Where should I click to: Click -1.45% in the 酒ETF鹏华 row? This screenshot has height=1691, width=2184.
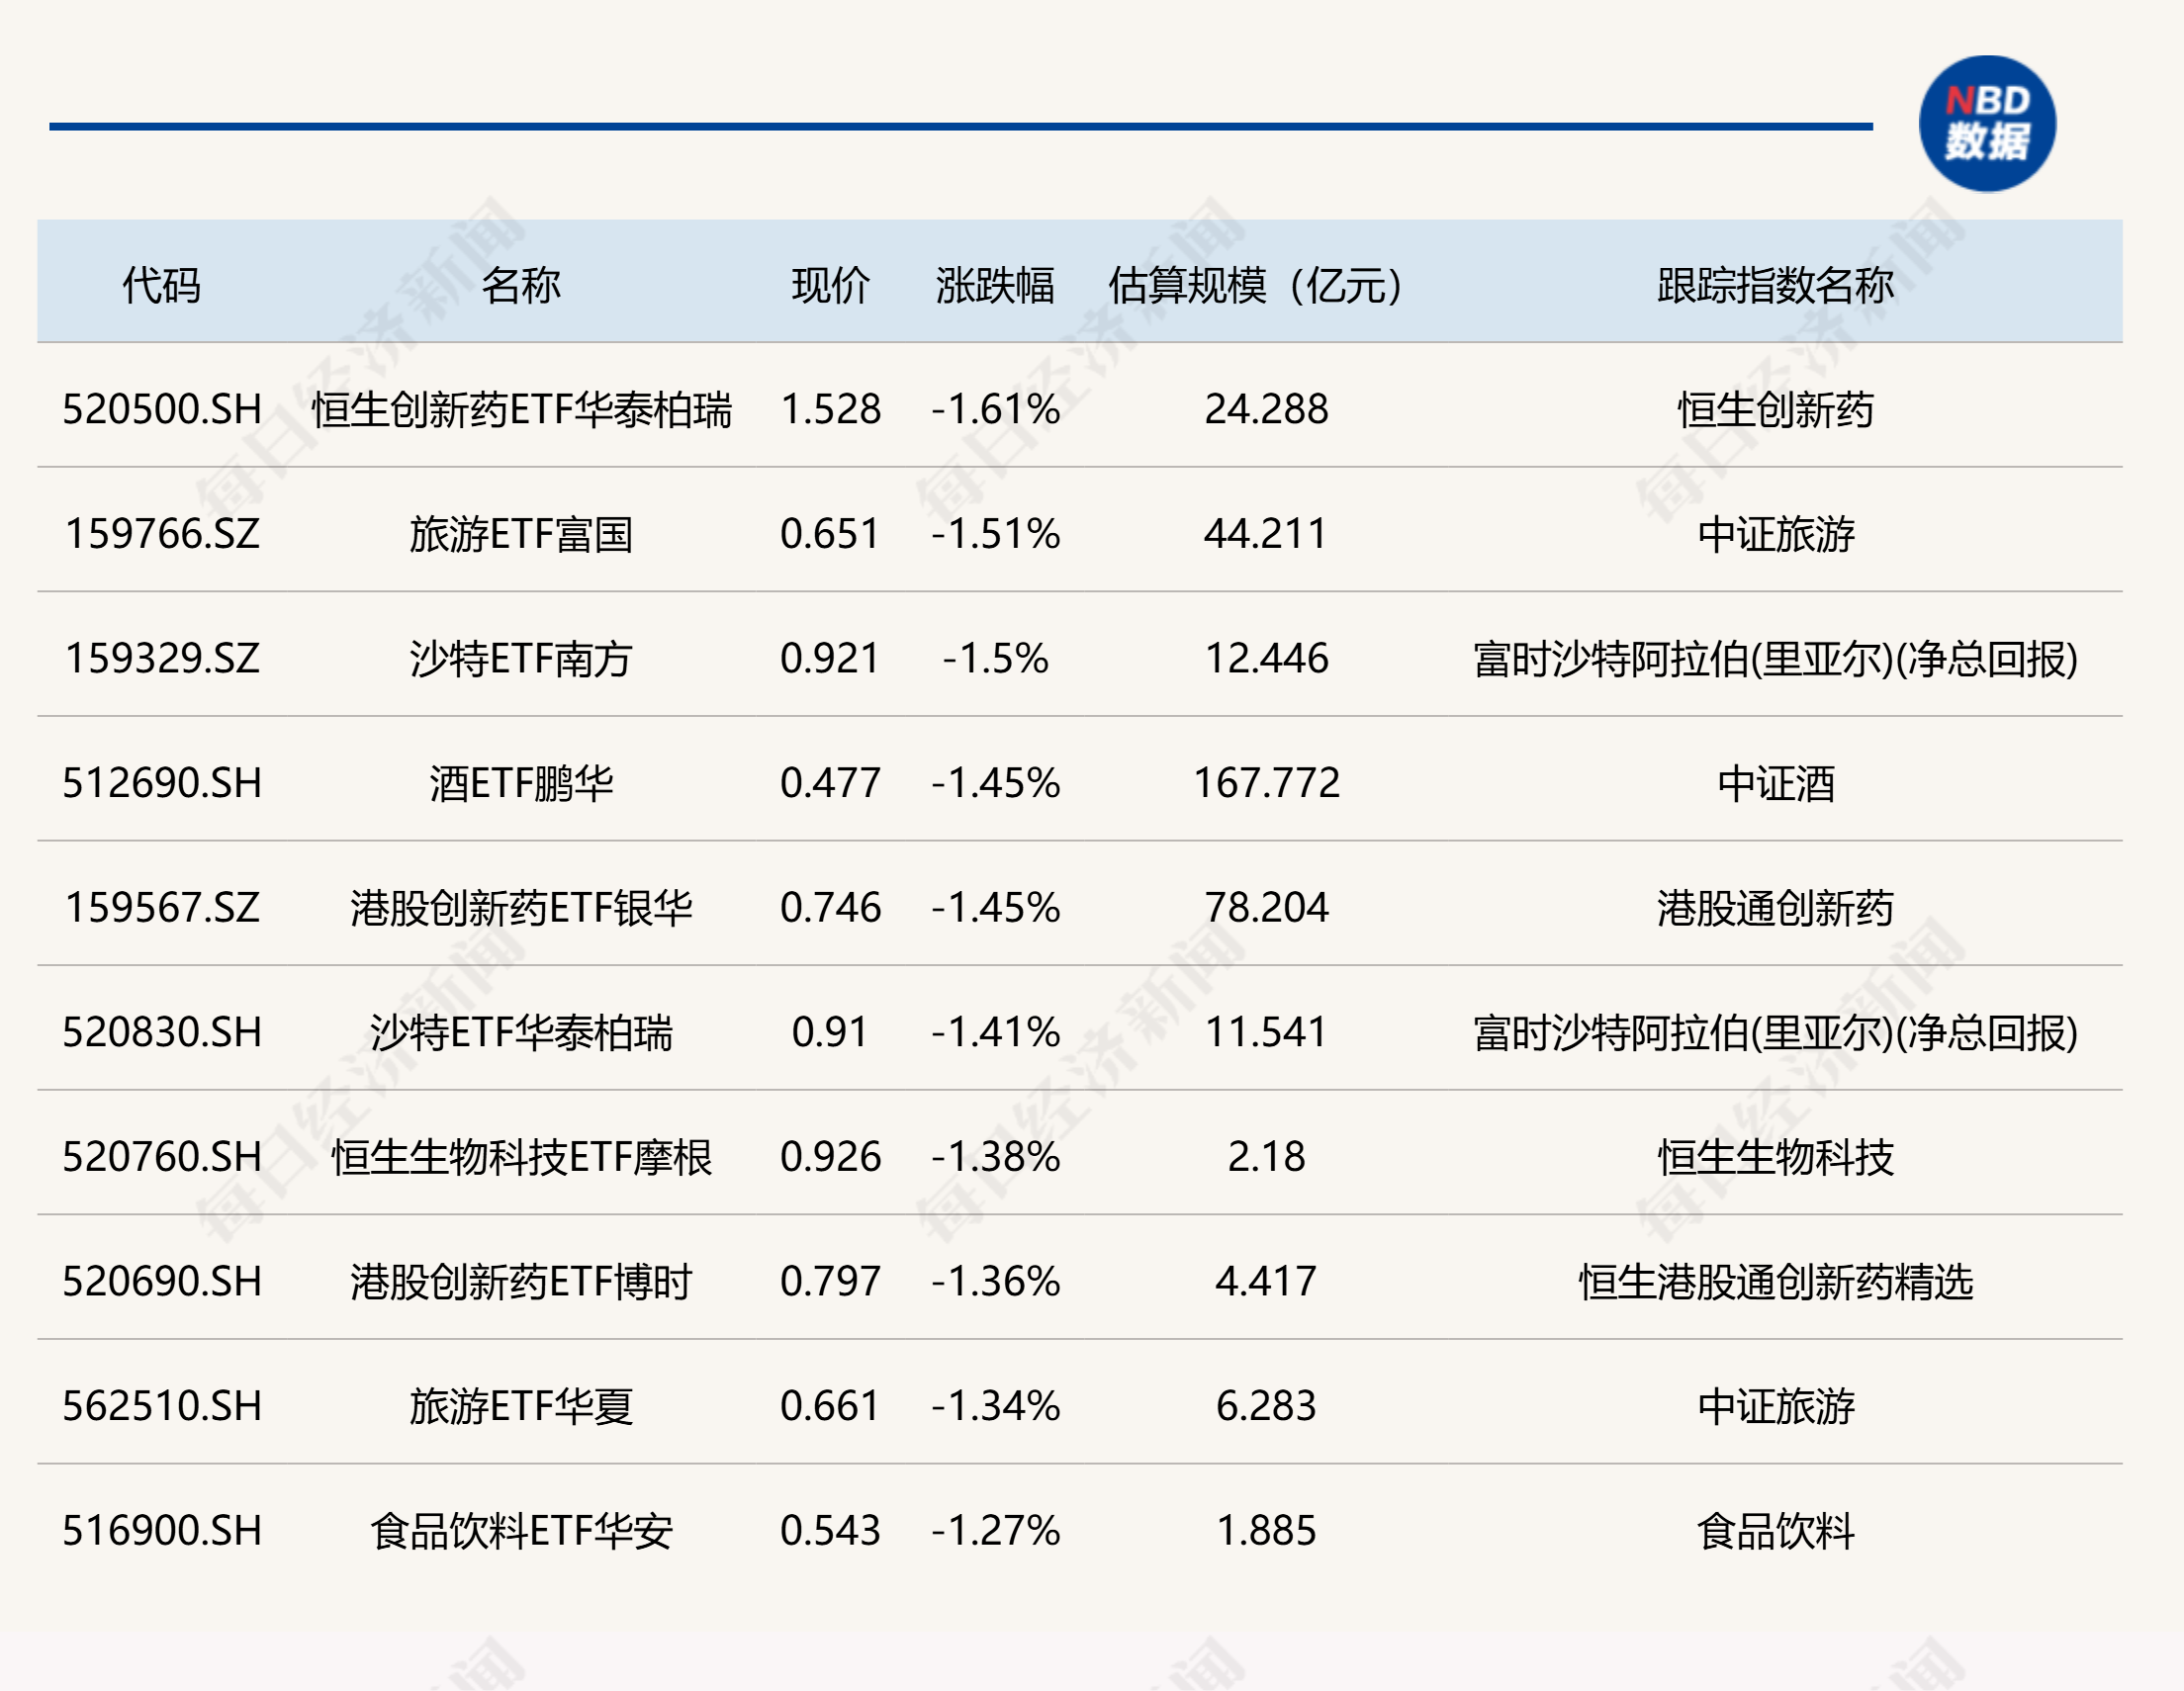995,783
